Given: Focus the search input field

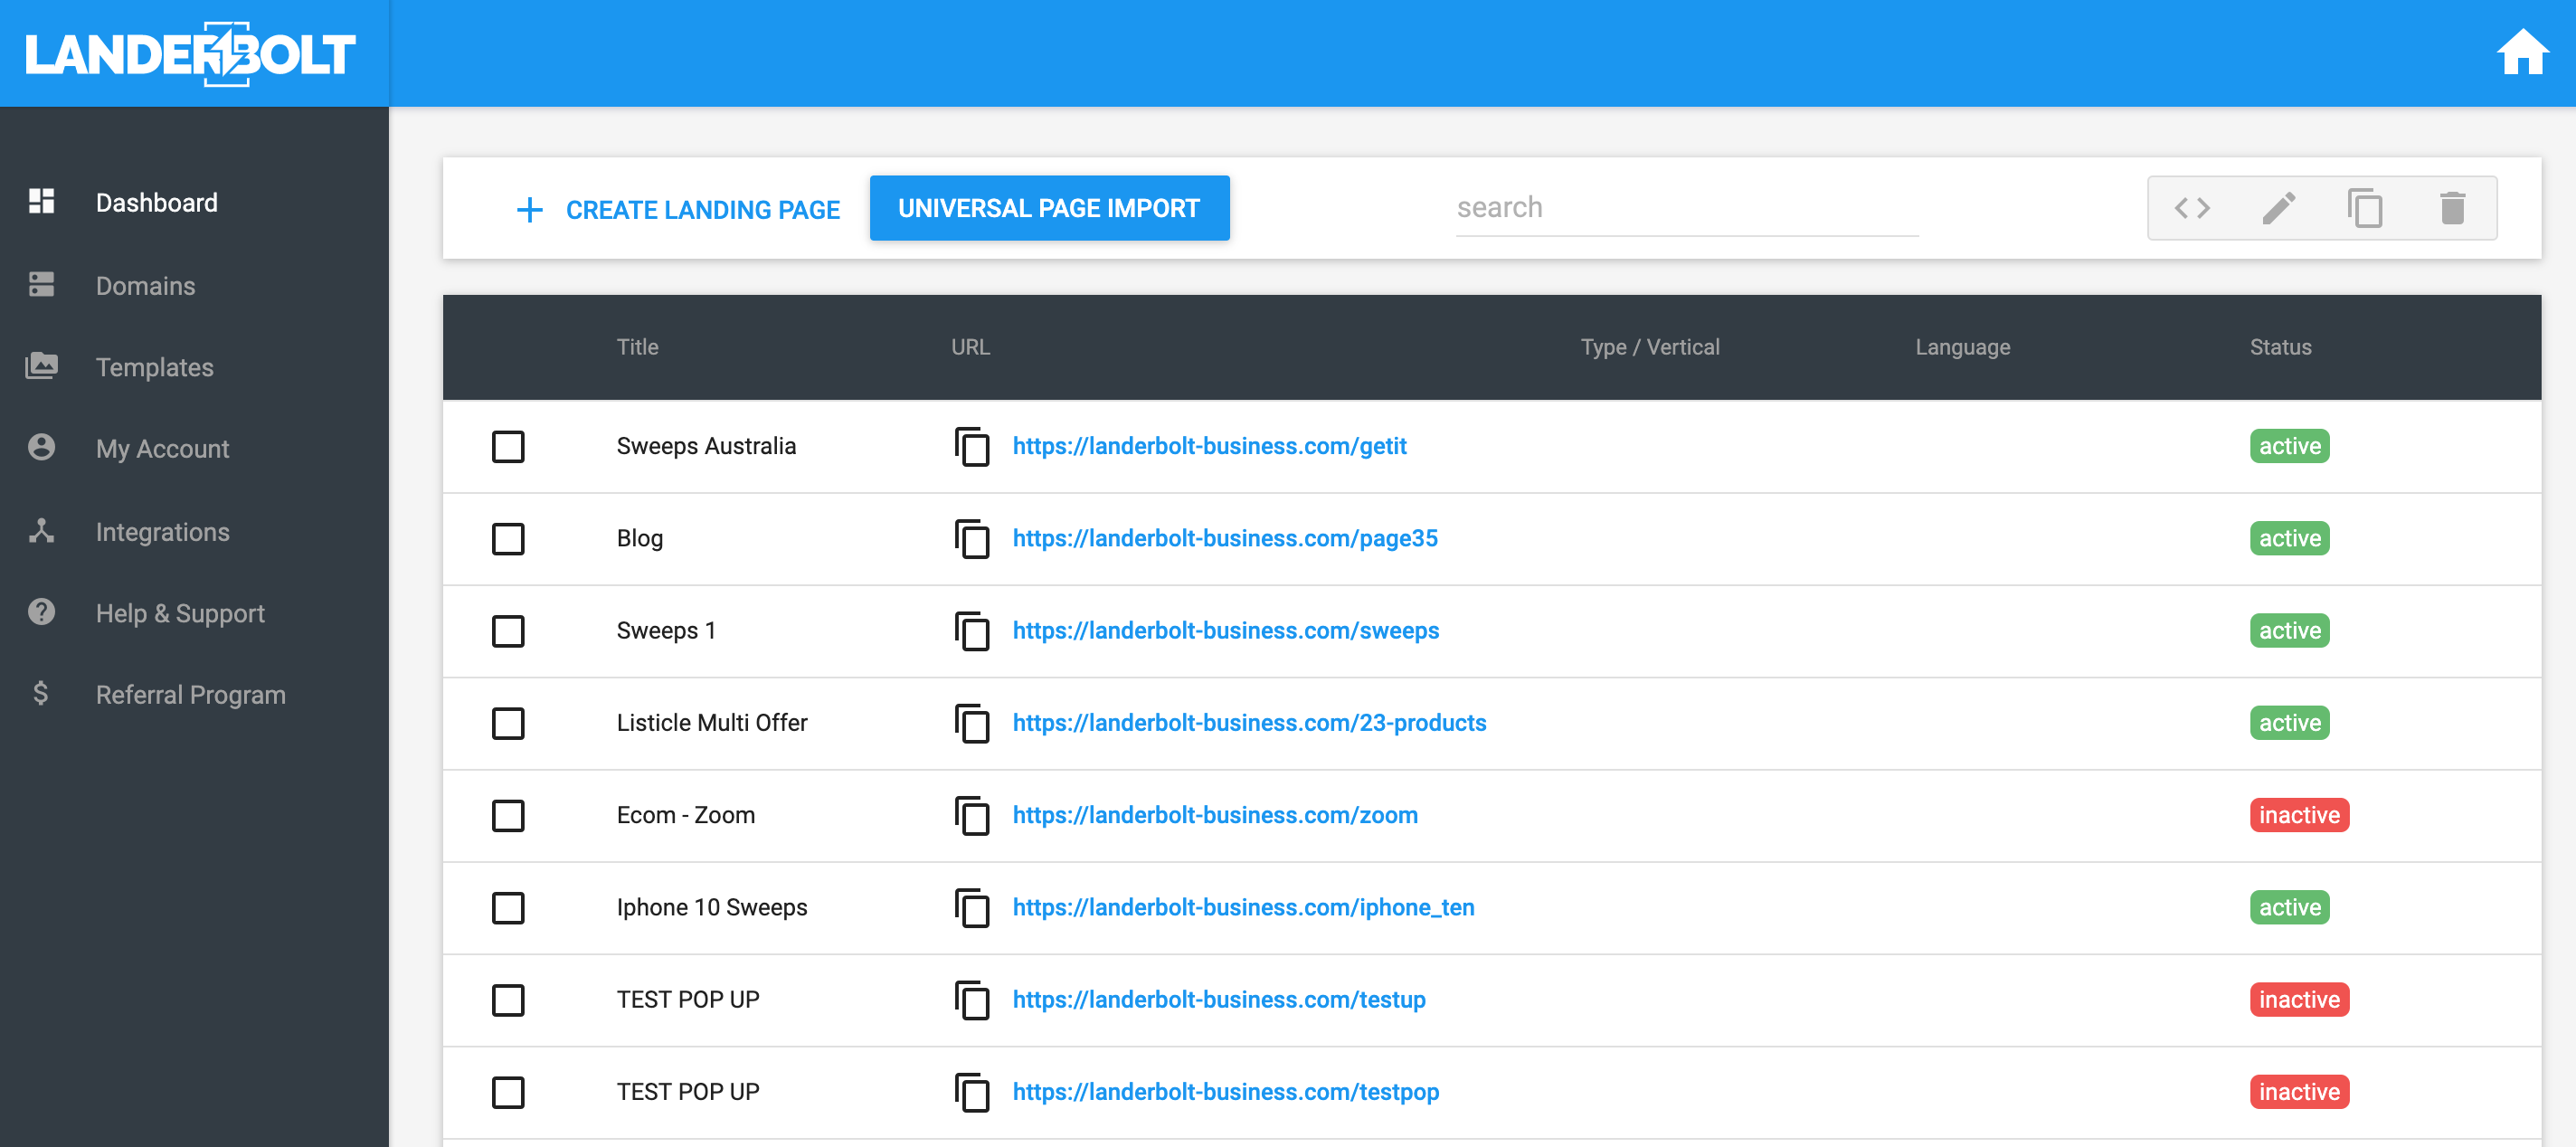Looking at the screenshot, I should pos(1685,208).
